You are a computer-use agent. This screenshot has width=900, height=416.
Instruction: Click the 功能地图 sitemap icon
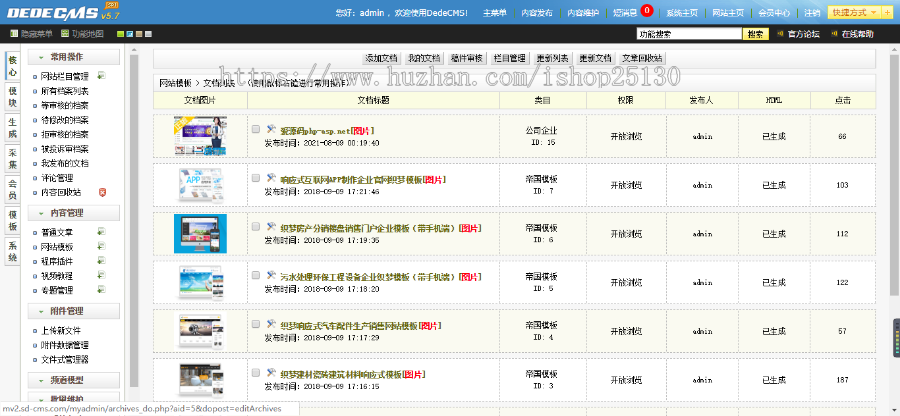pyautogui.click(x=65, y=34)
